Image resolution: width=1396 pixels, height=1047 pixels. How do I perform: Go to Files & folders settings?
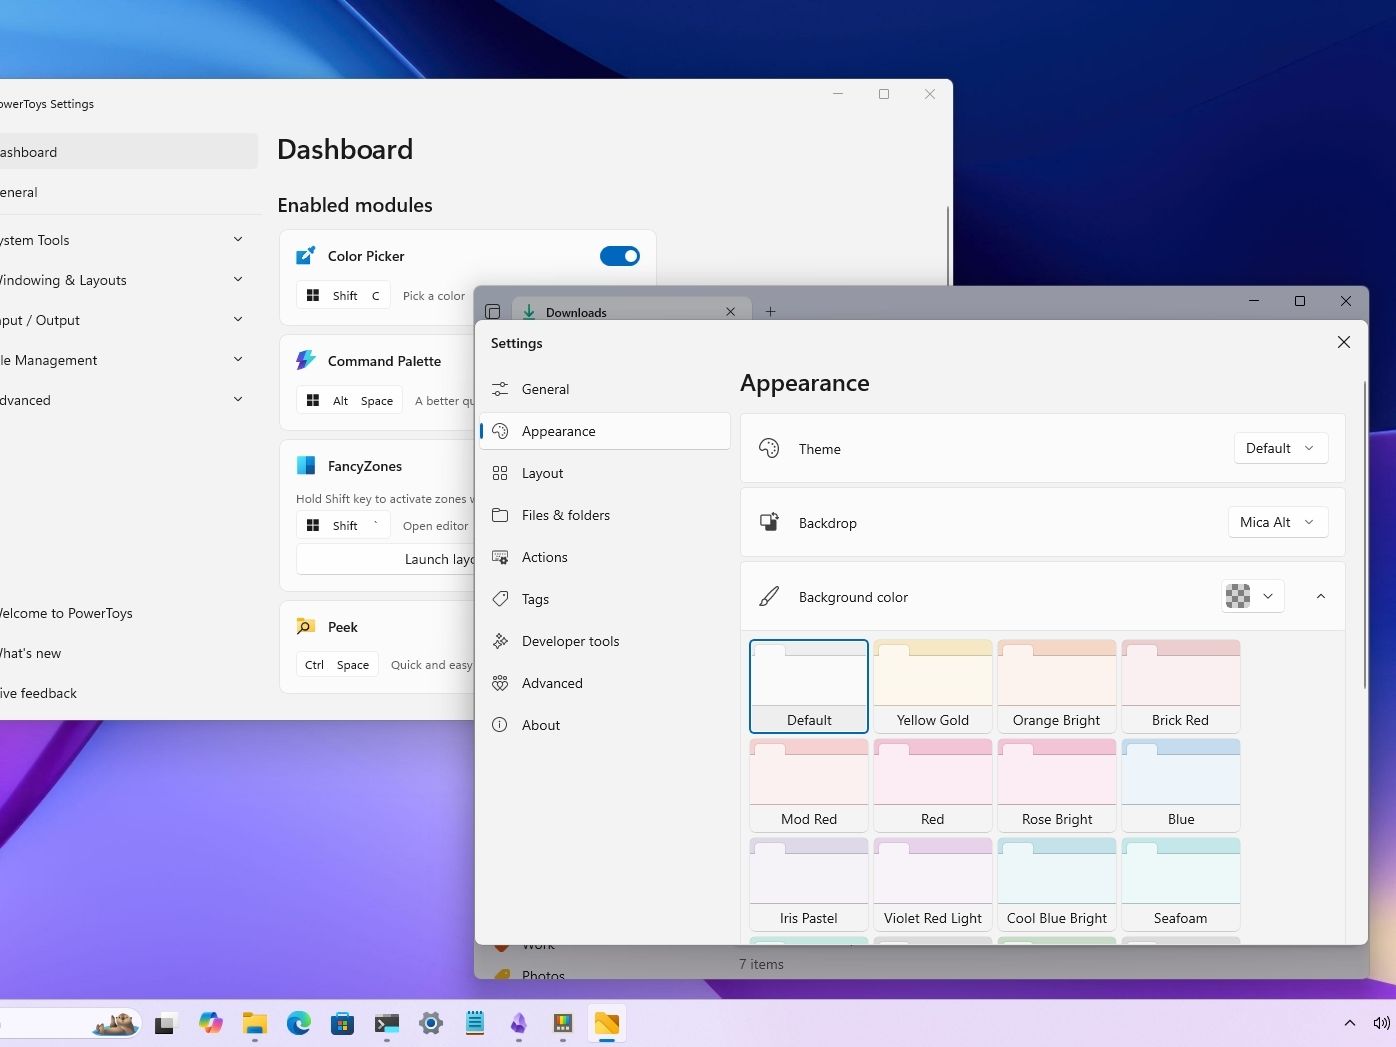[565, 515]
